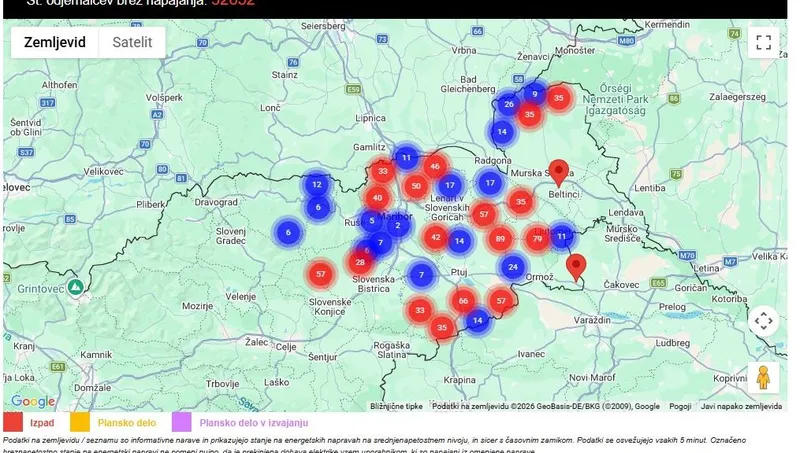This screenshot has width=800, height=453.
Task: Click the Dravograd town label
Action: tap(216, 202)
